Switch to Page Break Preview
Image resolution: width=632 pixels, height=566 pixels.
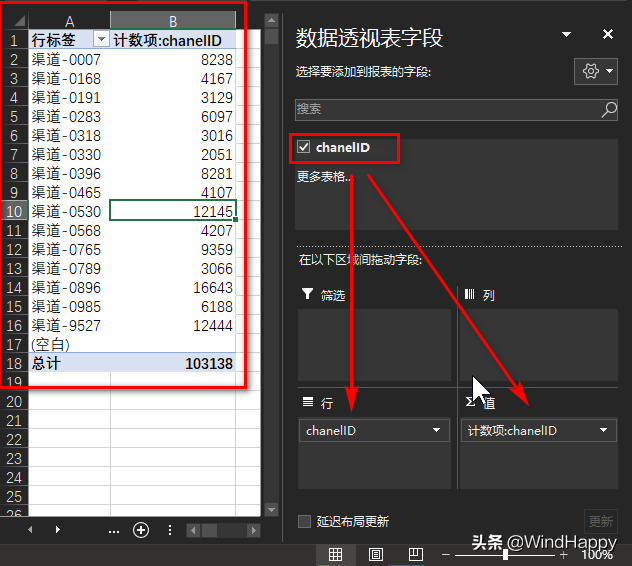pos(416,555)
